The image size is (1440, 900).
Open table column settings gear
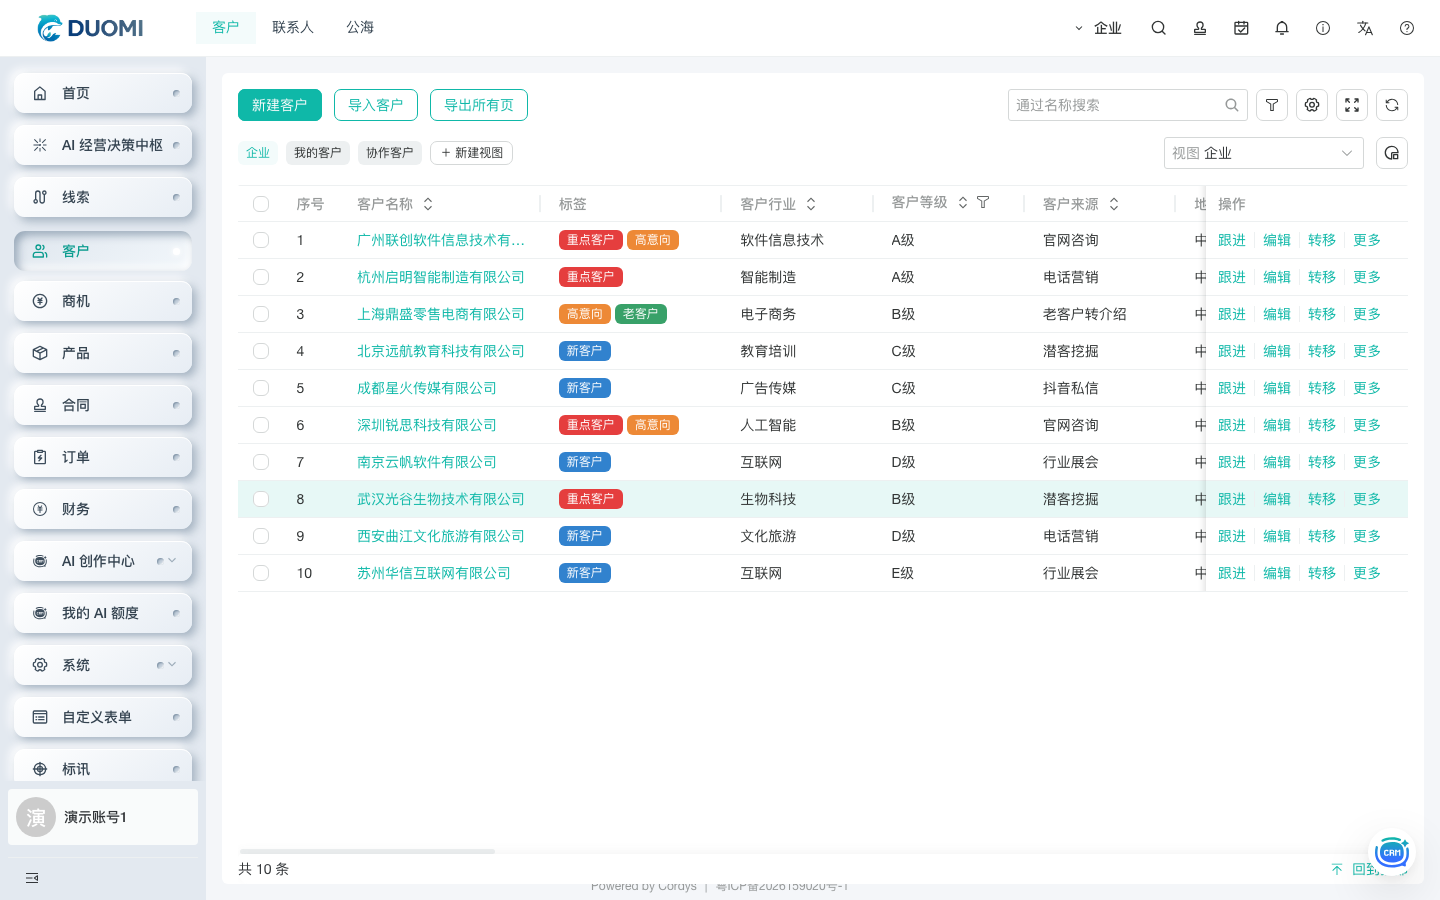[1312, 105]
